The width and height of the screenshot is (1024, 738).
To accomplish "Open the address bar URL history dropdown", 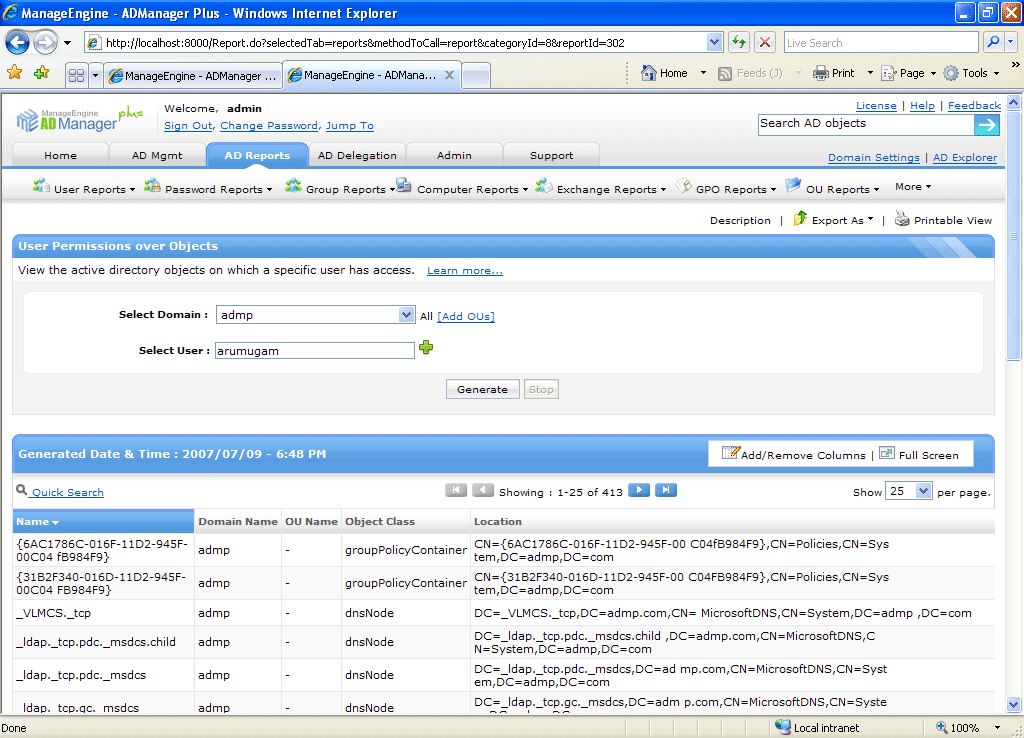I will [714, 42].
